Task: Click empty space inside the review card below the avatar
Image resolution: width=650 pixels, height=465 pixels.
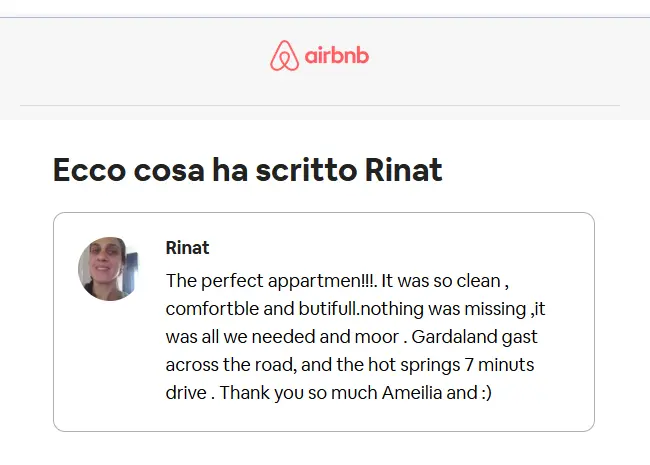Action: [x=109, y=365]
